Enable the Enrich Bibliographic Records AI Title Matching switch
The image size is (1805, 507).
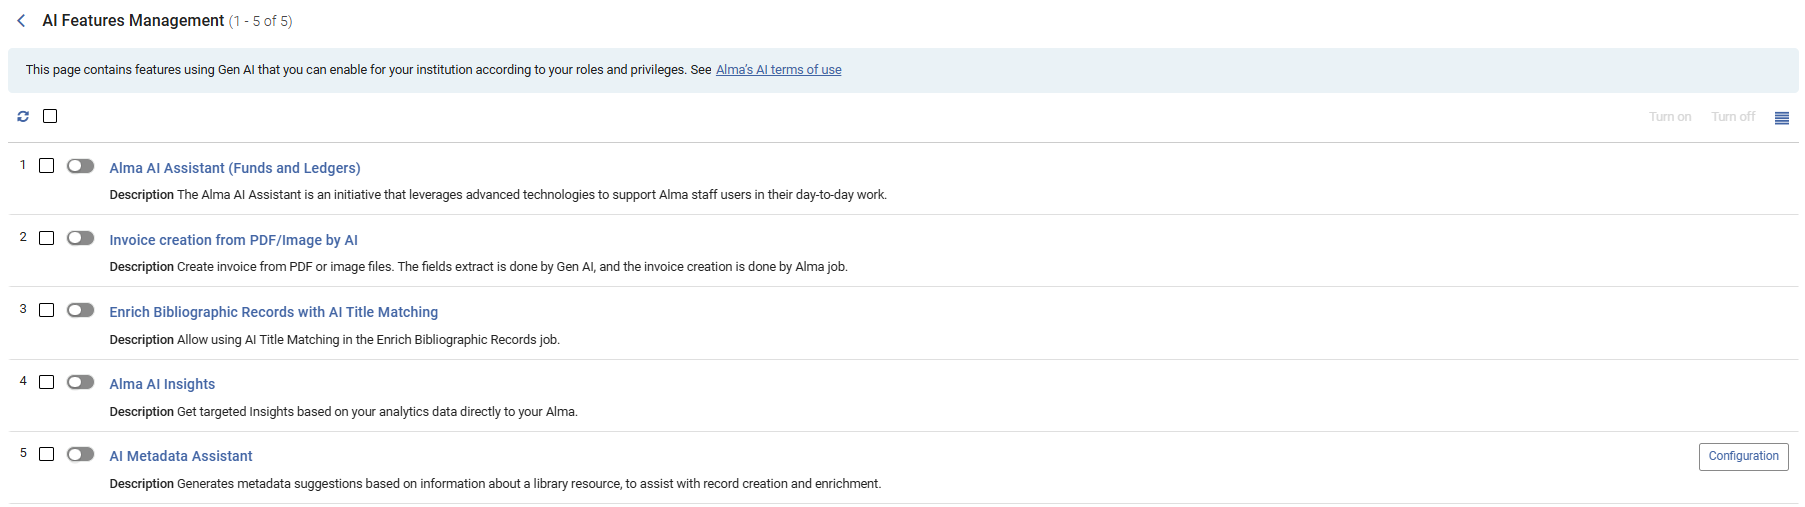click(x=81, y=310)
